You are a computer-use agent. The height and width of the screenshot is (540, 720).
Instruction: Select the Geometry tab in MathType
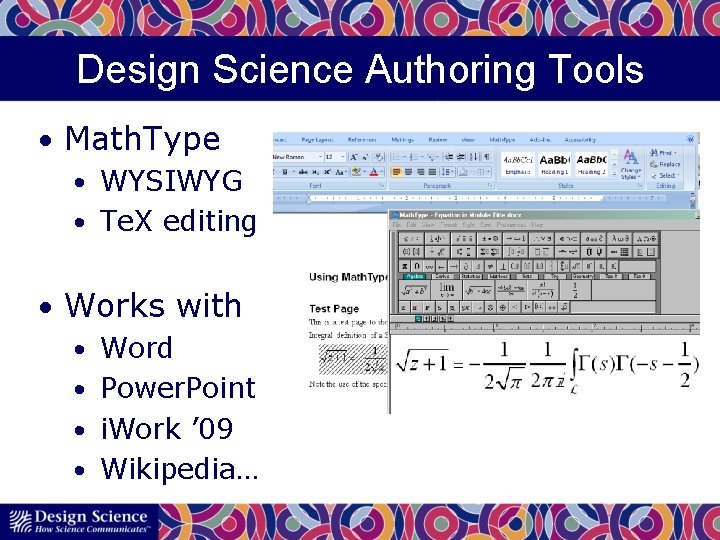(x=582, y=276)
